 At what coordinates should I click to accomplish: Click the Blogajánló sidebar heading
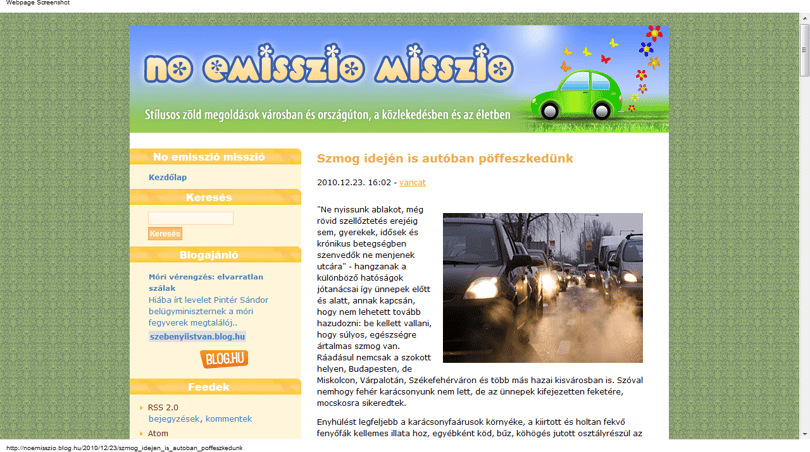[x=209, y=255]
